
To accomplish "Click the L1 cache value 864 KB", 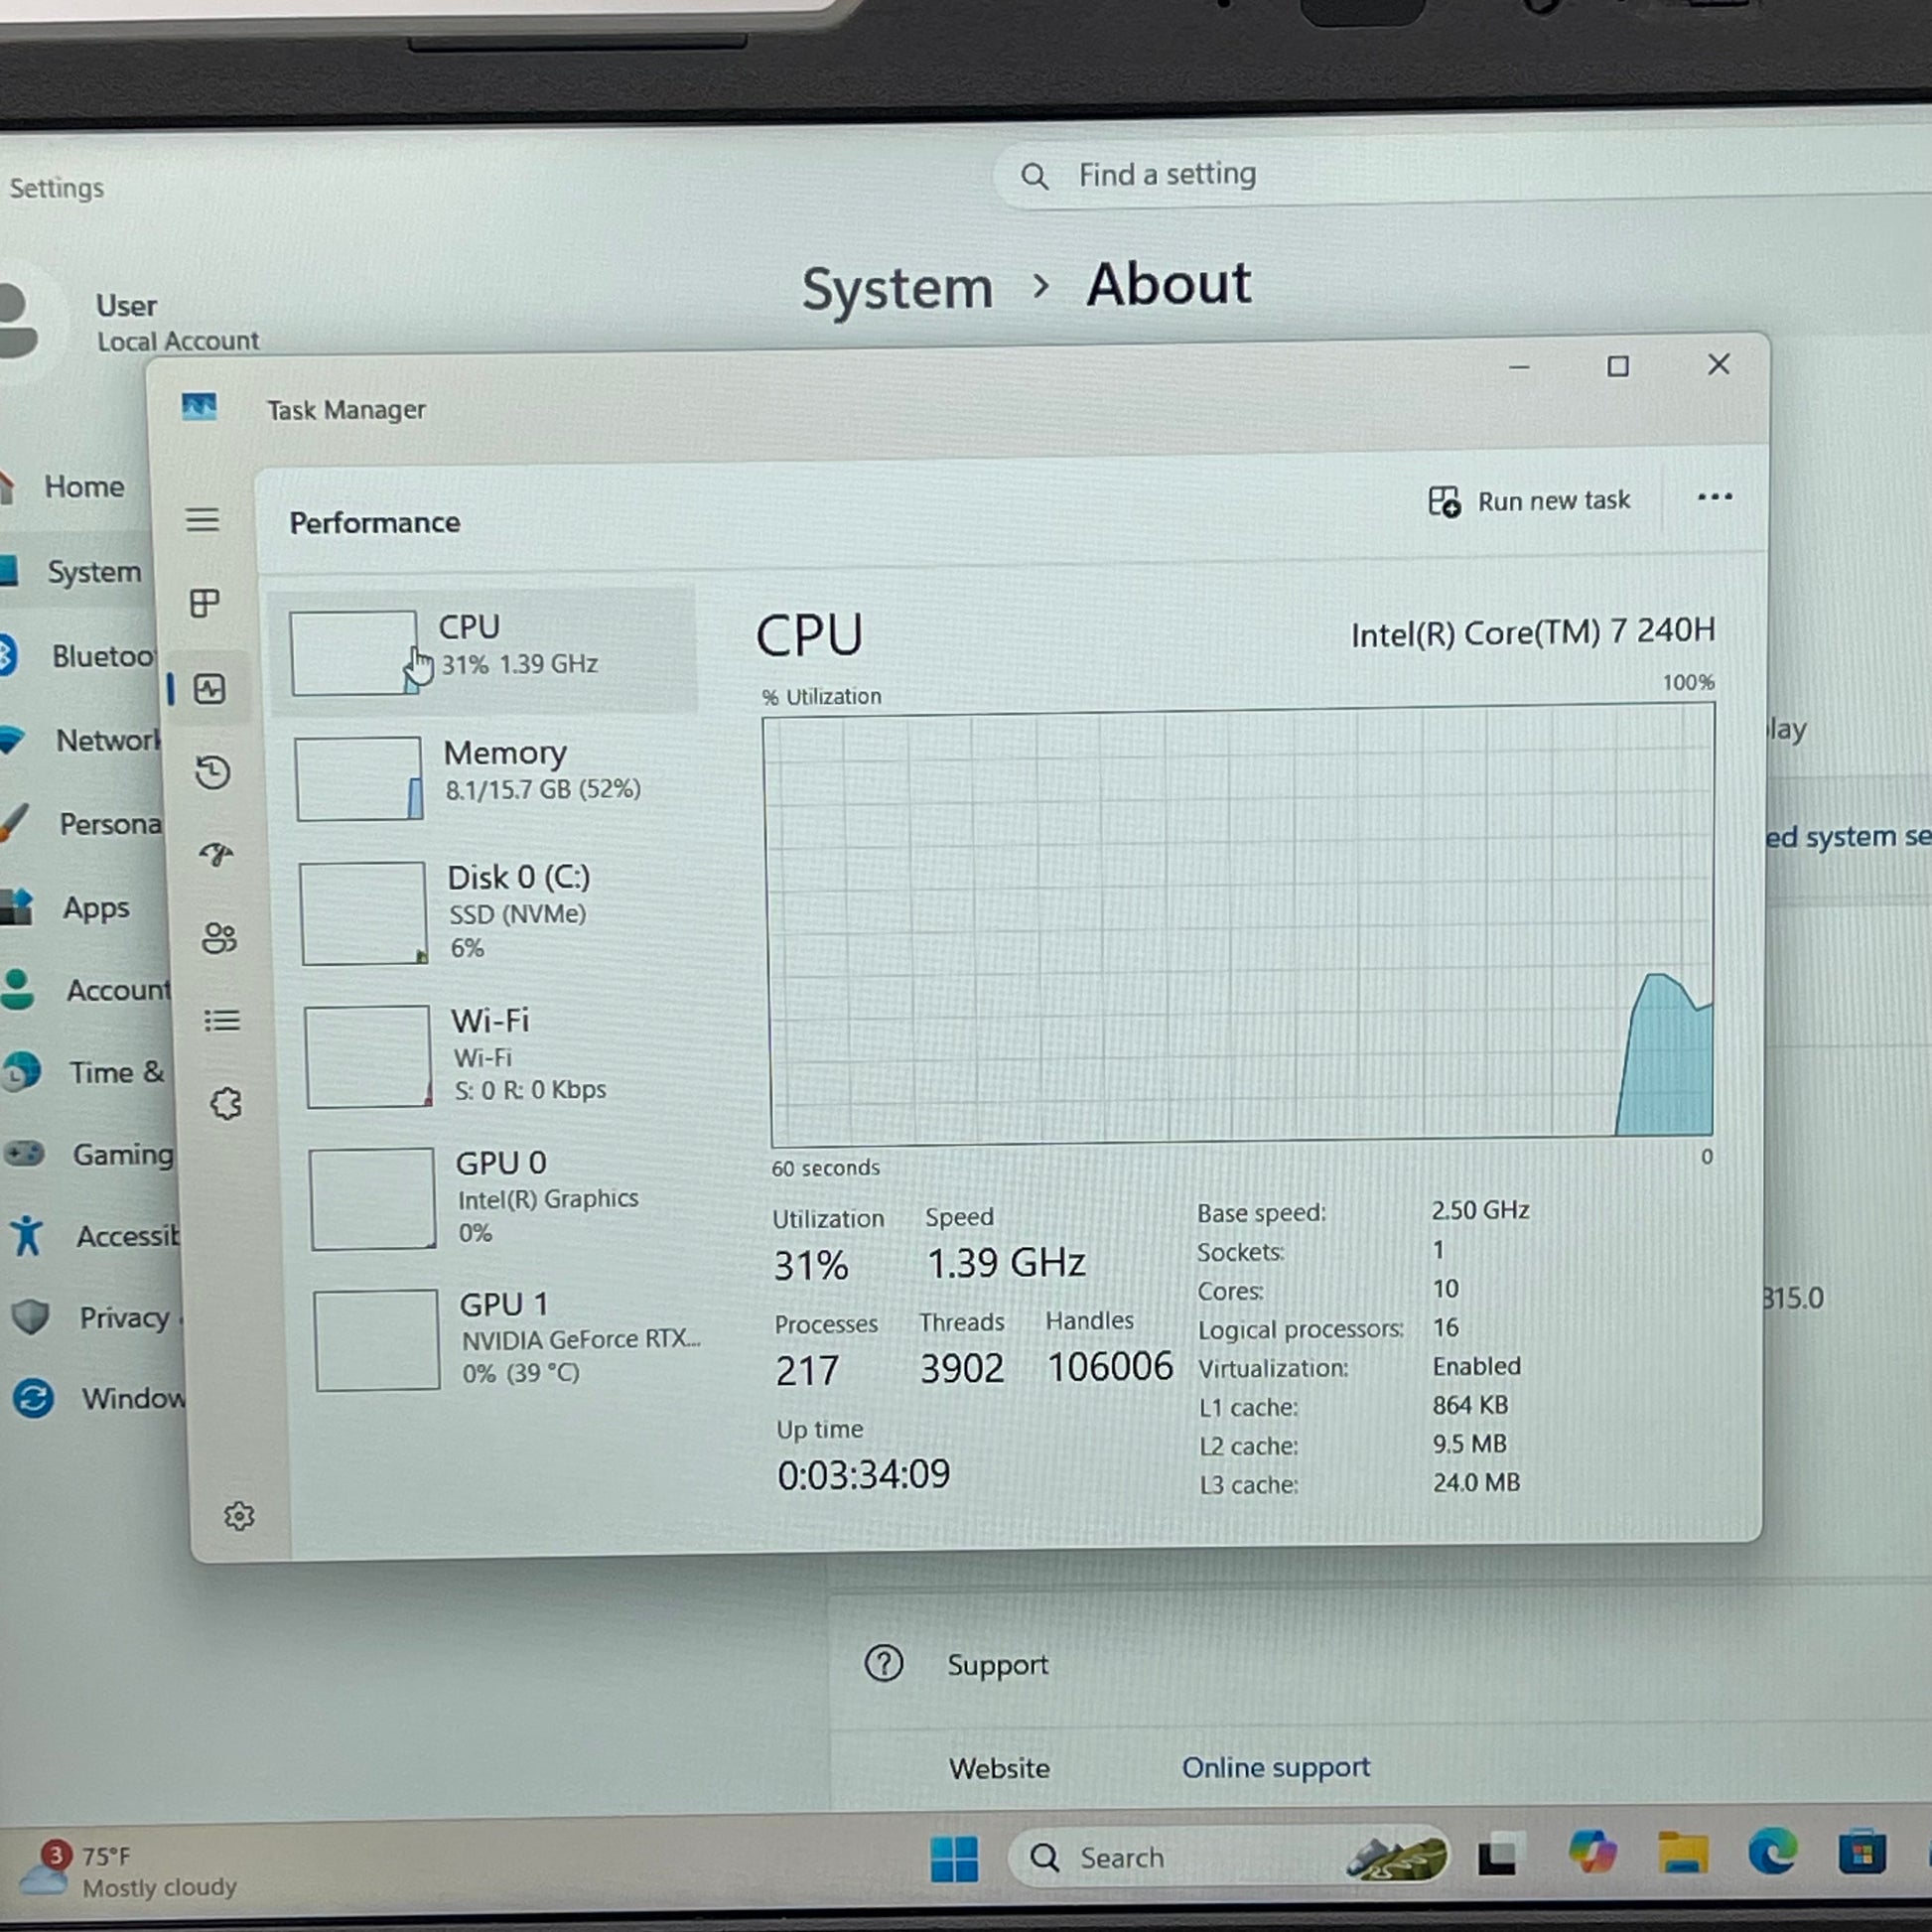I will tap(1469, 1405).
